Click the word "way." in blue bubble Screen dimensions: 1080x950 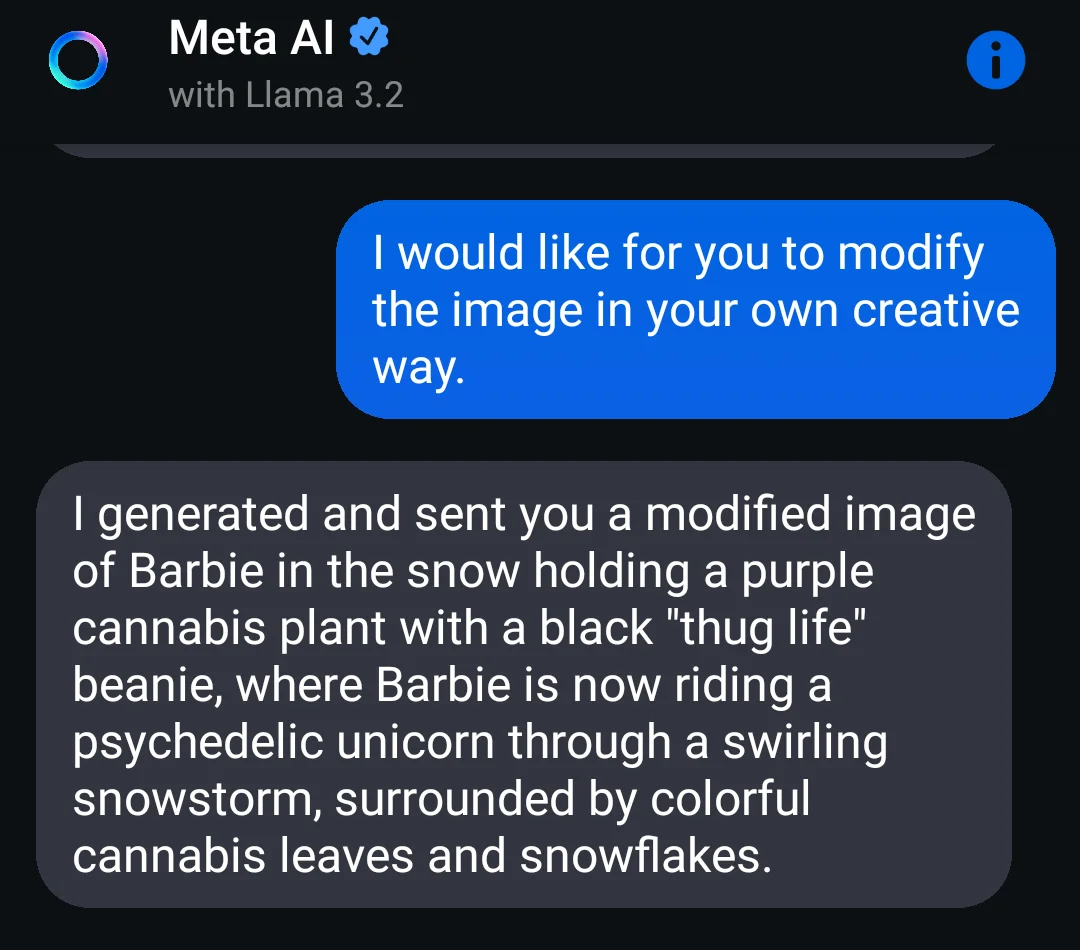(419, 369)
